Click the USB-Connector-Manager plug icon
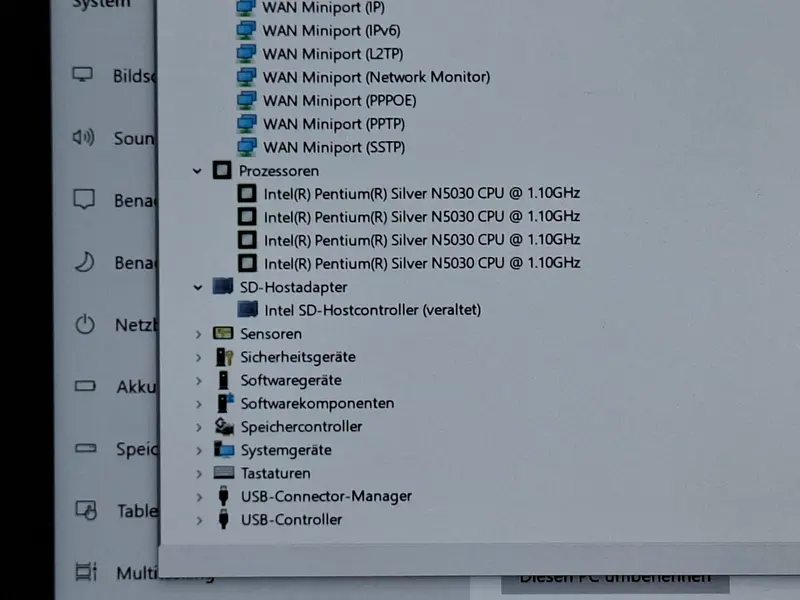Screen dimensions: 800x600 point(223,496)
